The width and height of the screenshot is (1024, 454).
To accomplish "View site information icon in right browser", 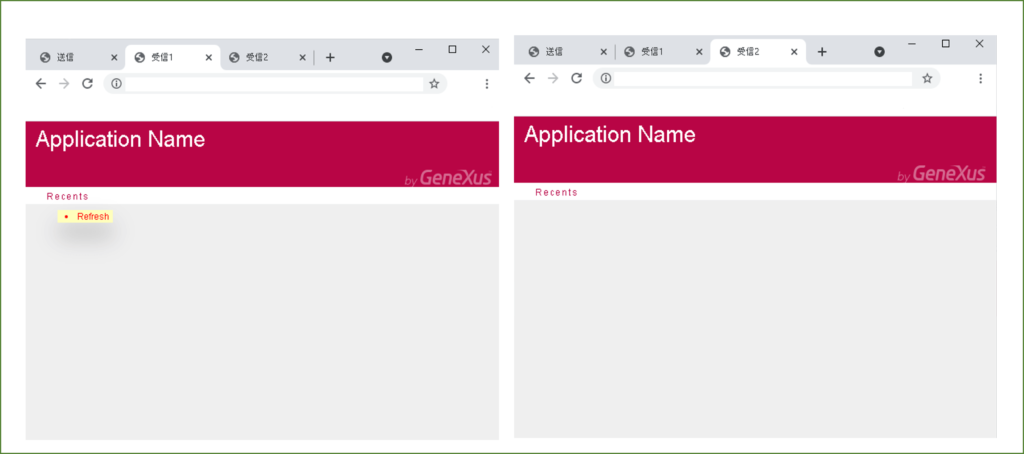I will 606,78.
